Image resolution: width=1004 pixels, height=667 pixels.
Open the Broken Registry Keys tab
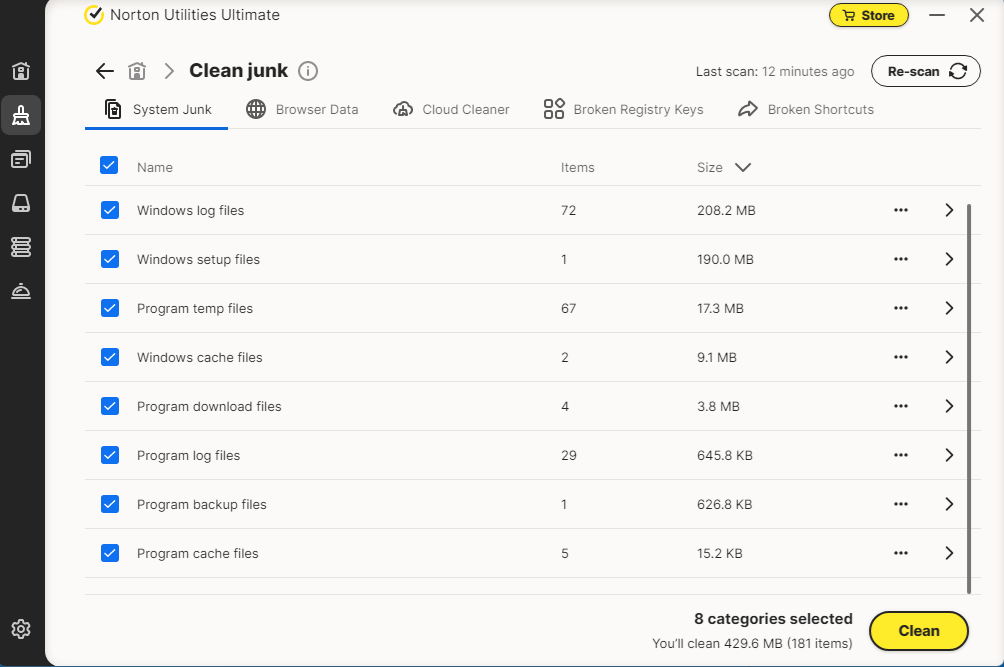623,110
